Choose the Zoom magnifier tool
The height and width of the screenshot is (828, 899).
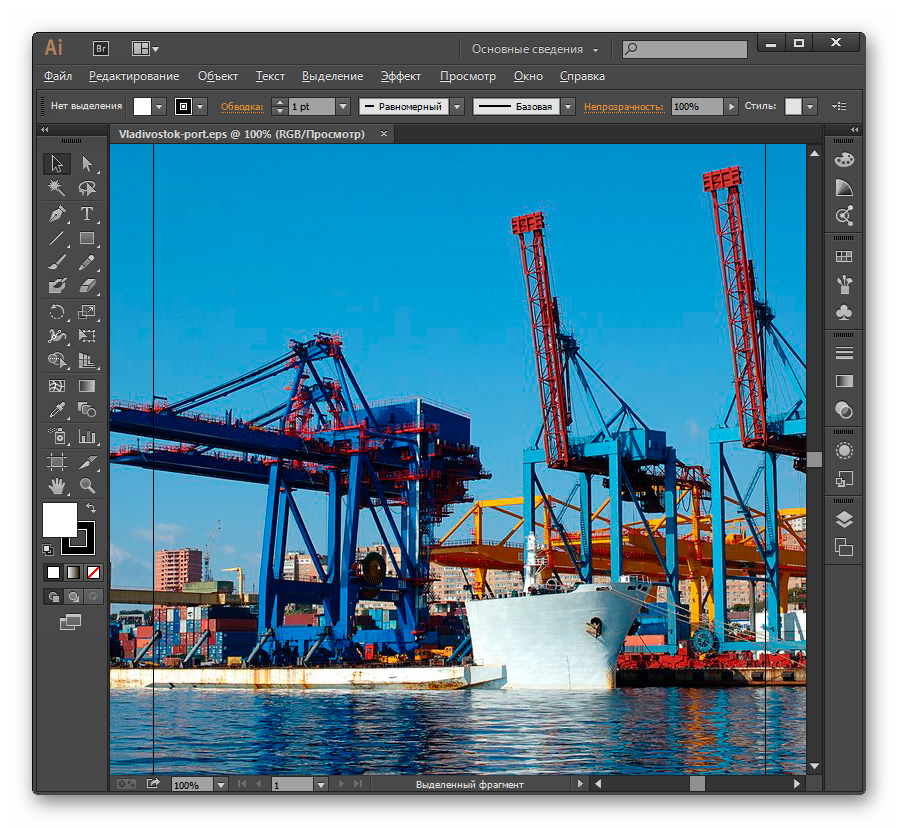tap(87, 486)
